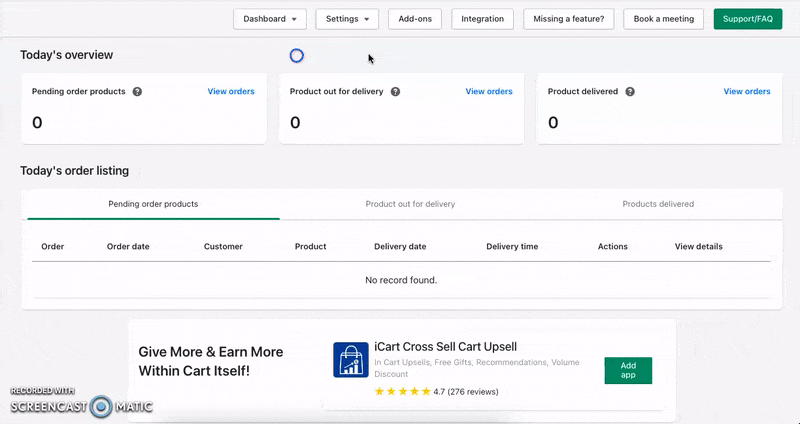View orders for Product out for delivery
Image resolution: width=800 pixels, height=424 pixels.
(x=489, y=91)
